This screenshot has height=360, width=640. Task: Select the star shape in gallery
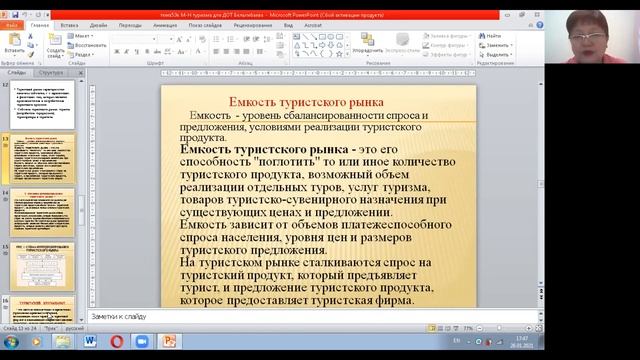339,54
